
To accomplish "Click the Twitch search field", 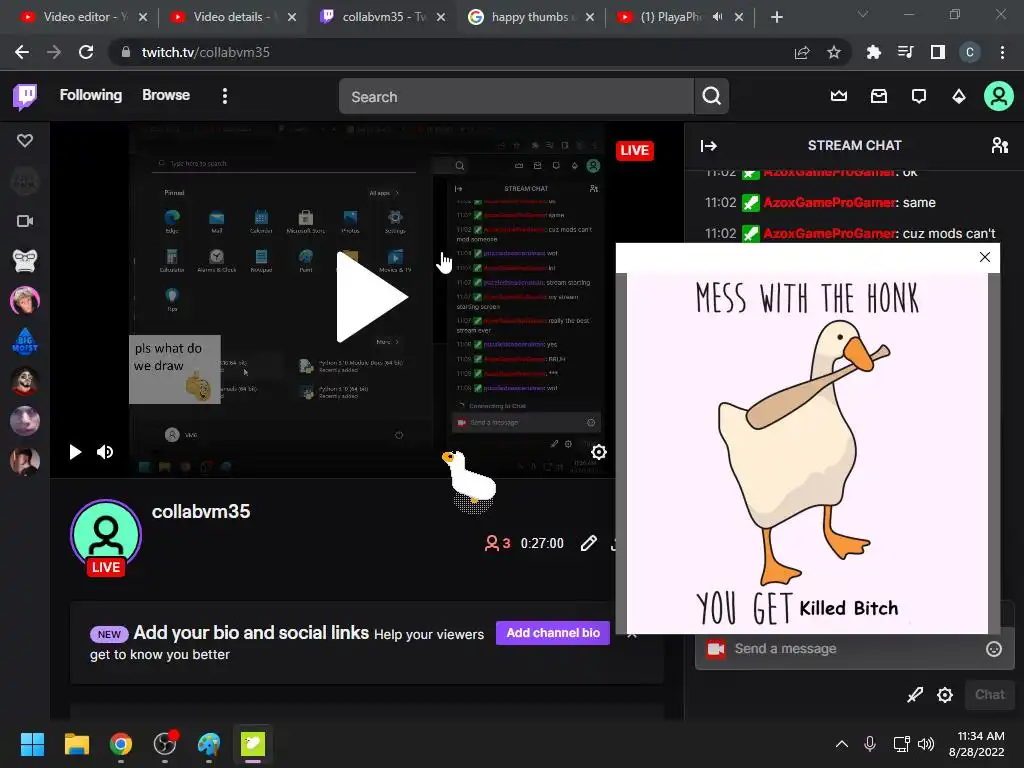I will pos(516,97).
